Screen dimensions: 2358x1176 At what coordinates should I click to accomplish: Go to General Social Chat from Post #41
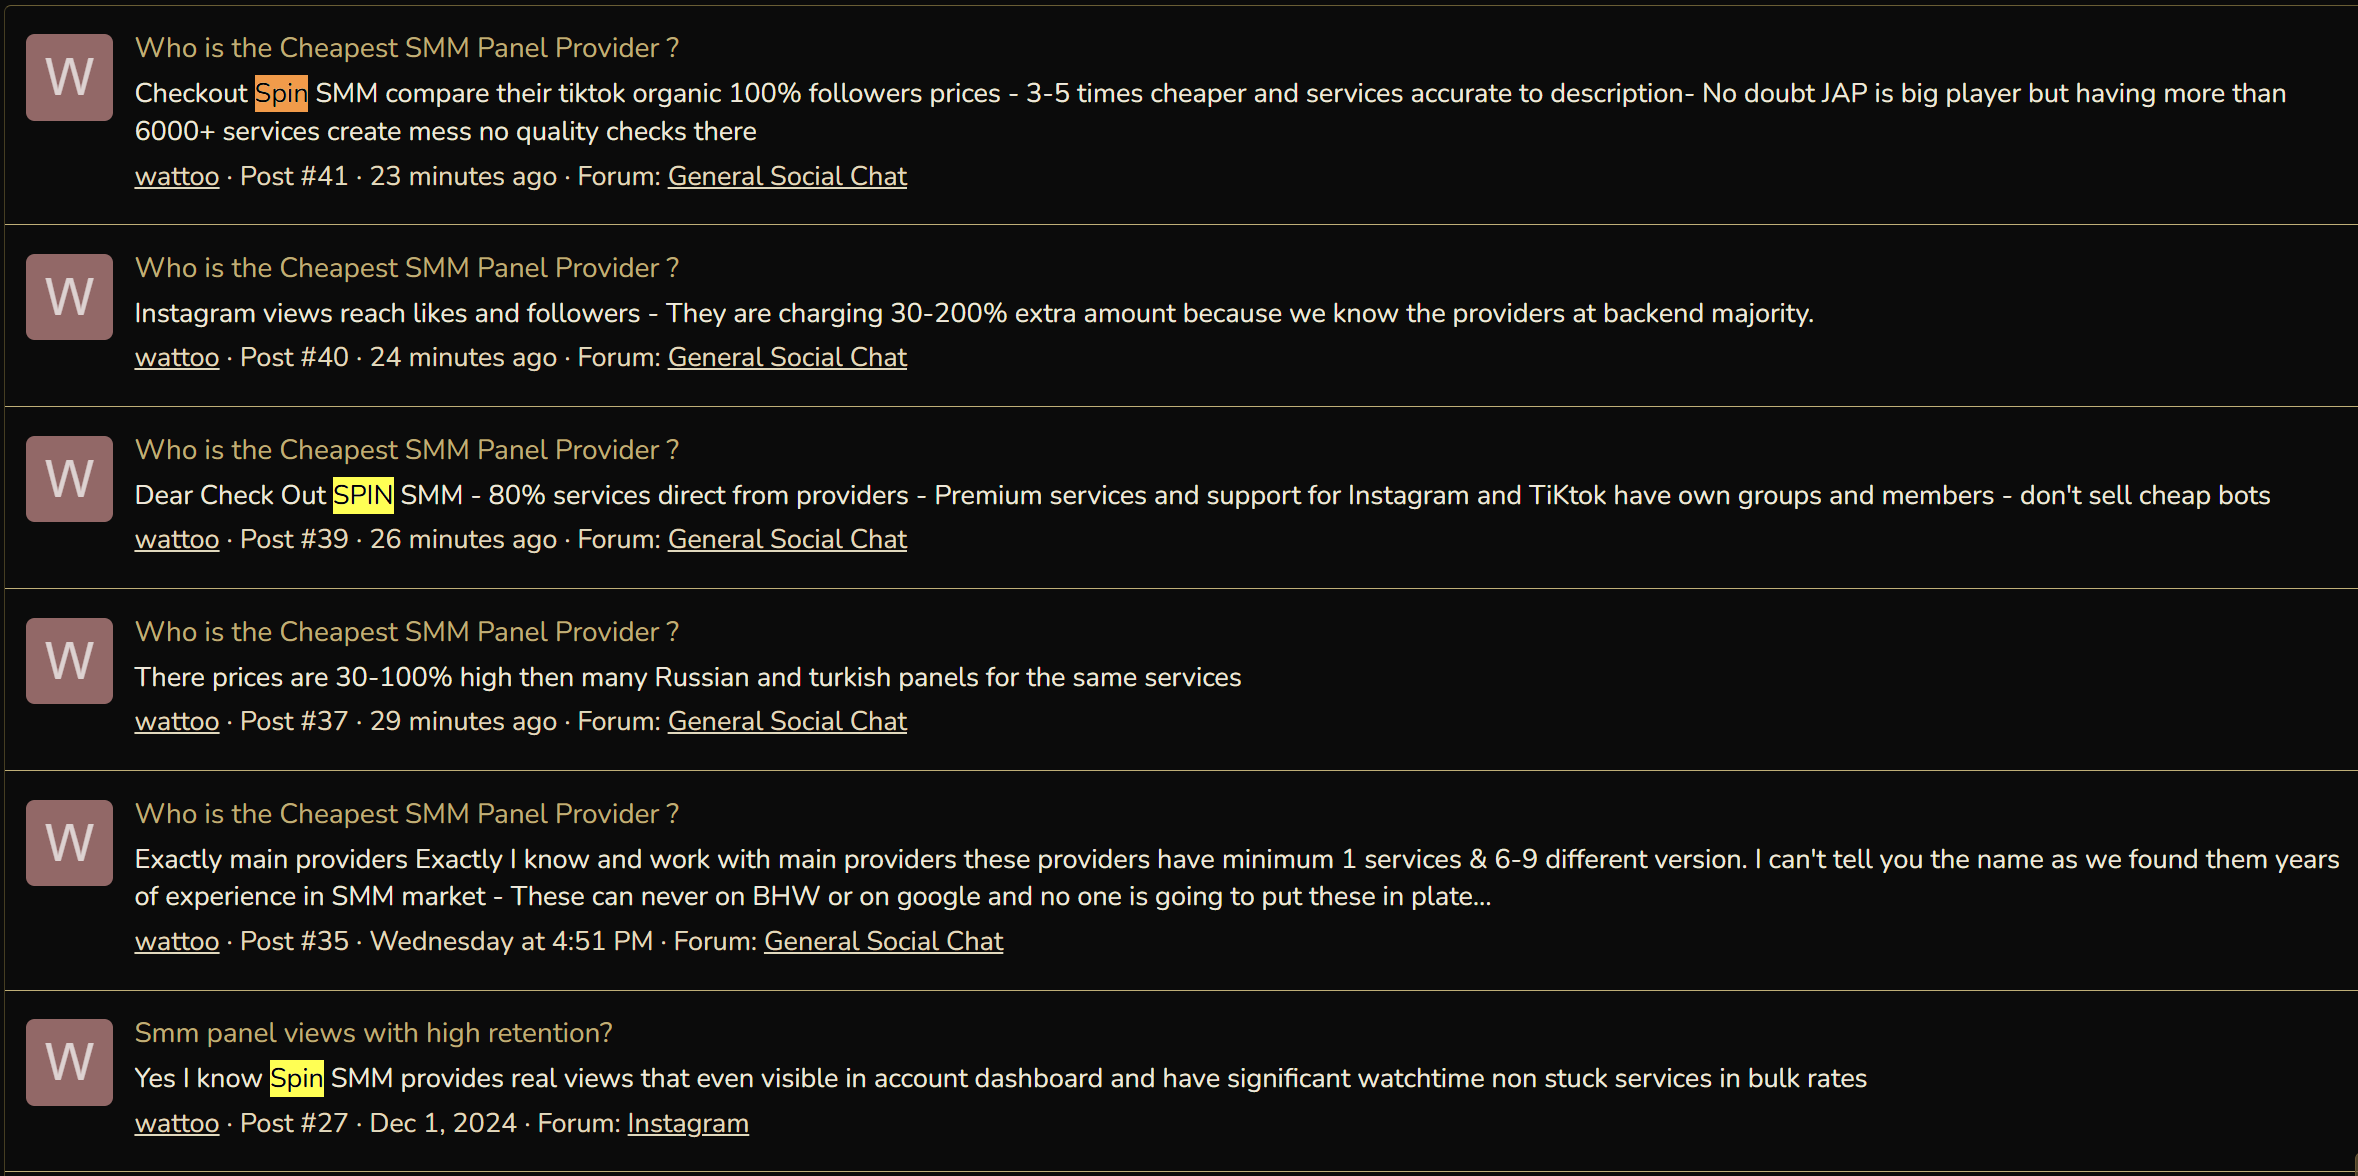787,176
